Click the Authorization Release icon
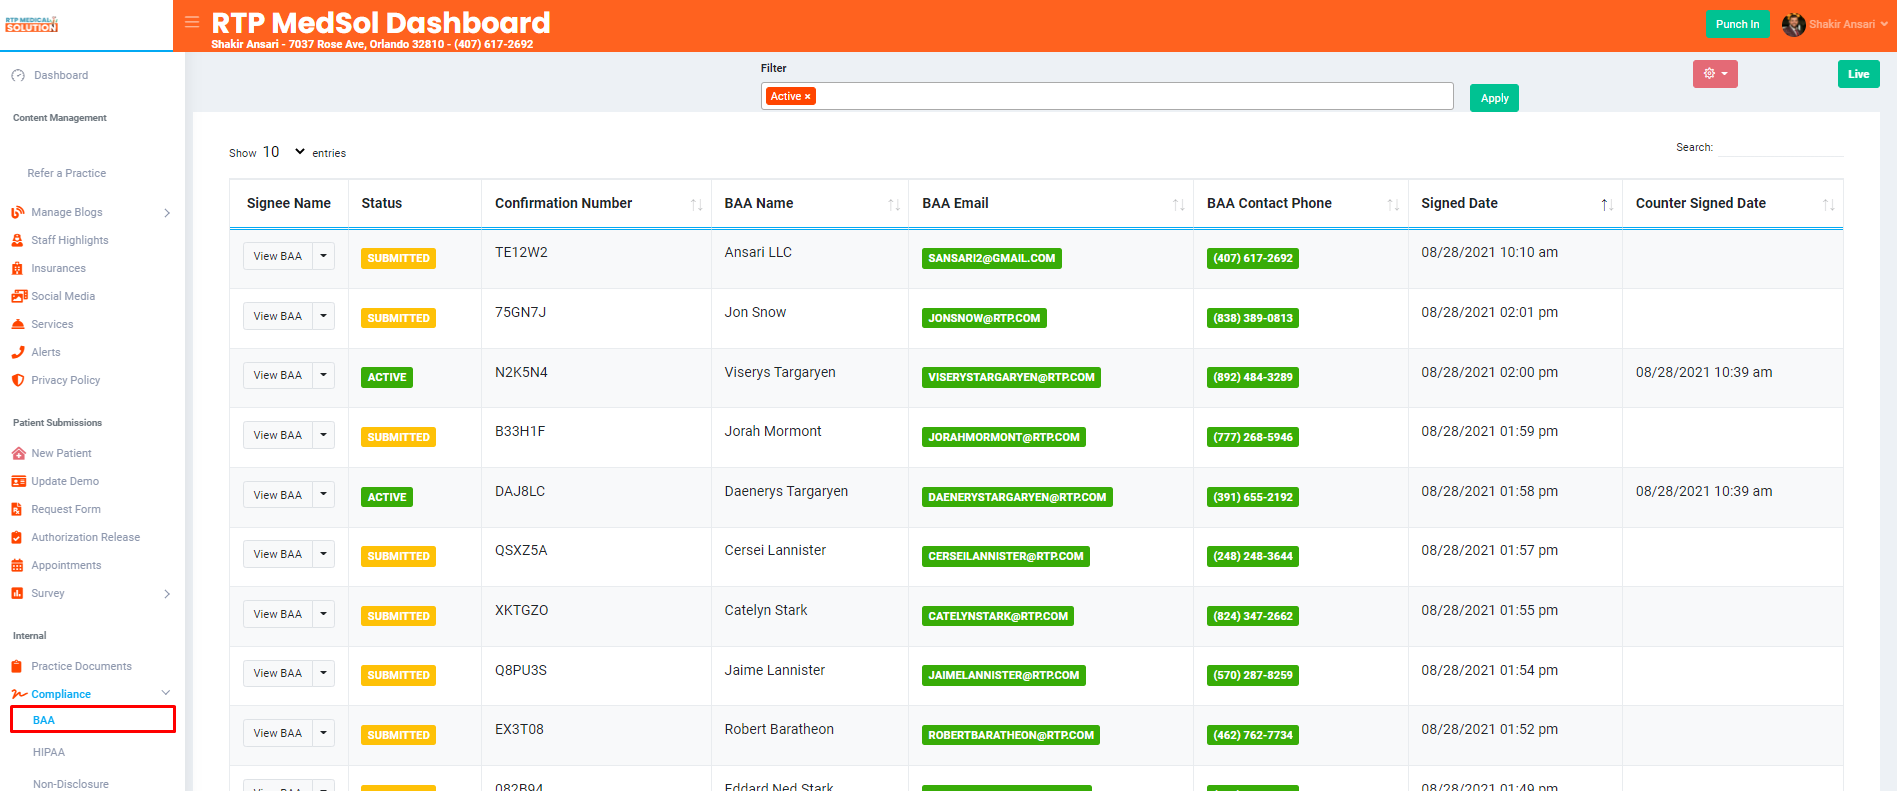 coord(17,537)
